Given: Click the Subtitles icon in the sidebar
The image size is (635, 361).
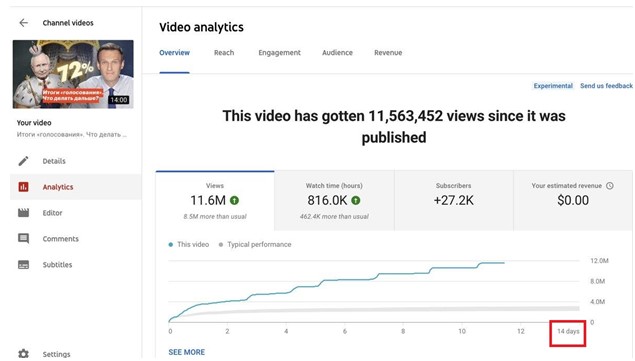Looking at the screenshot, I should [23, 265].
